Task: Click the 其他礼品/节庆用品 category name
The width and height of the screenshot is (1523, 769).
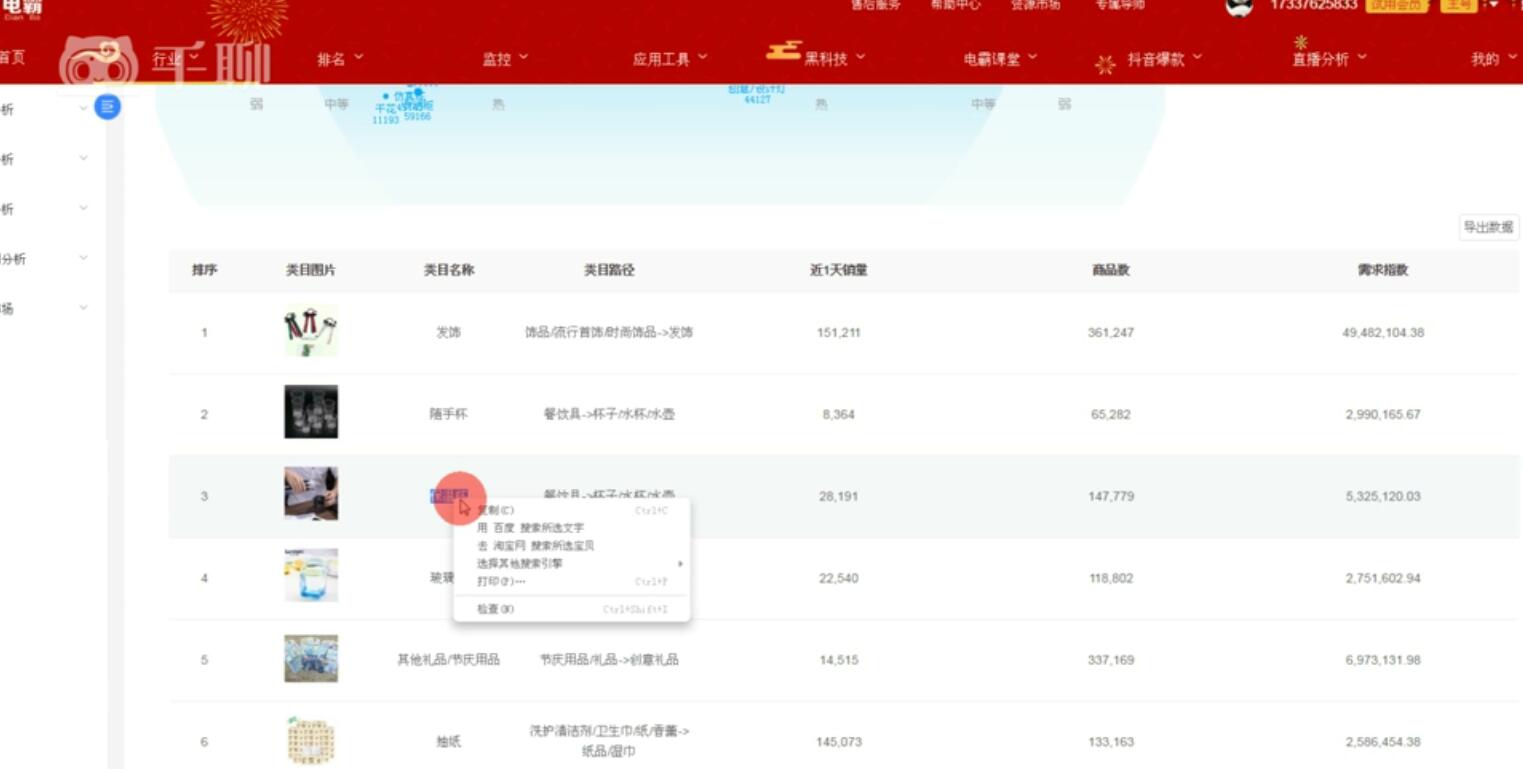Action: [448, 660]
